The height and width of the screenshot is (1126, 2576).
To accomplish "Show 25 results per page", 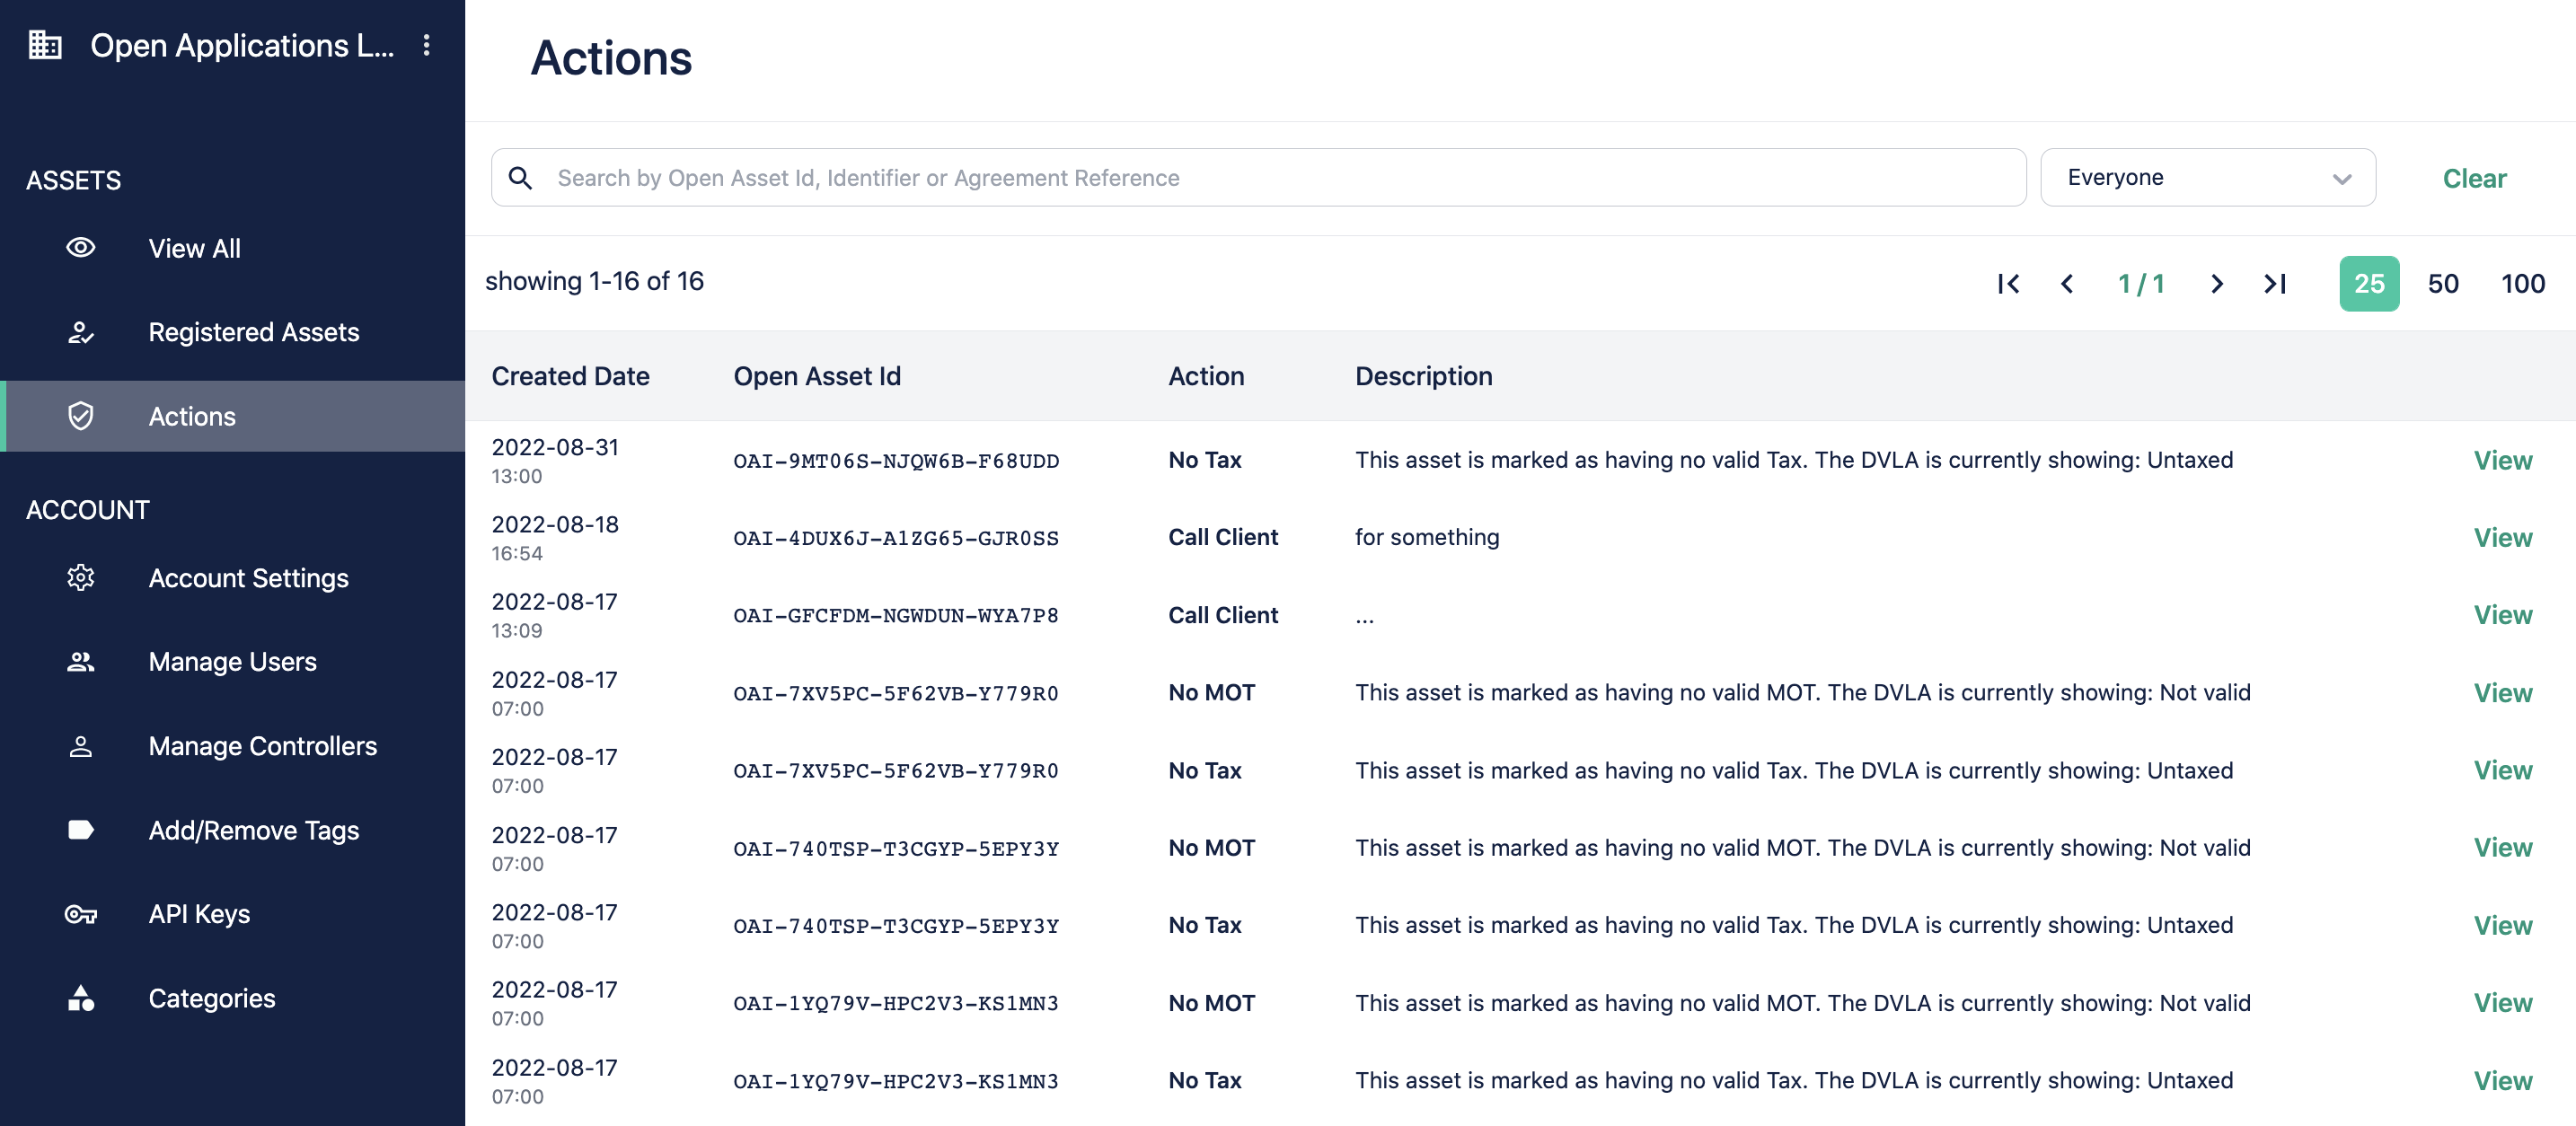I will (x=2369, y=284).
